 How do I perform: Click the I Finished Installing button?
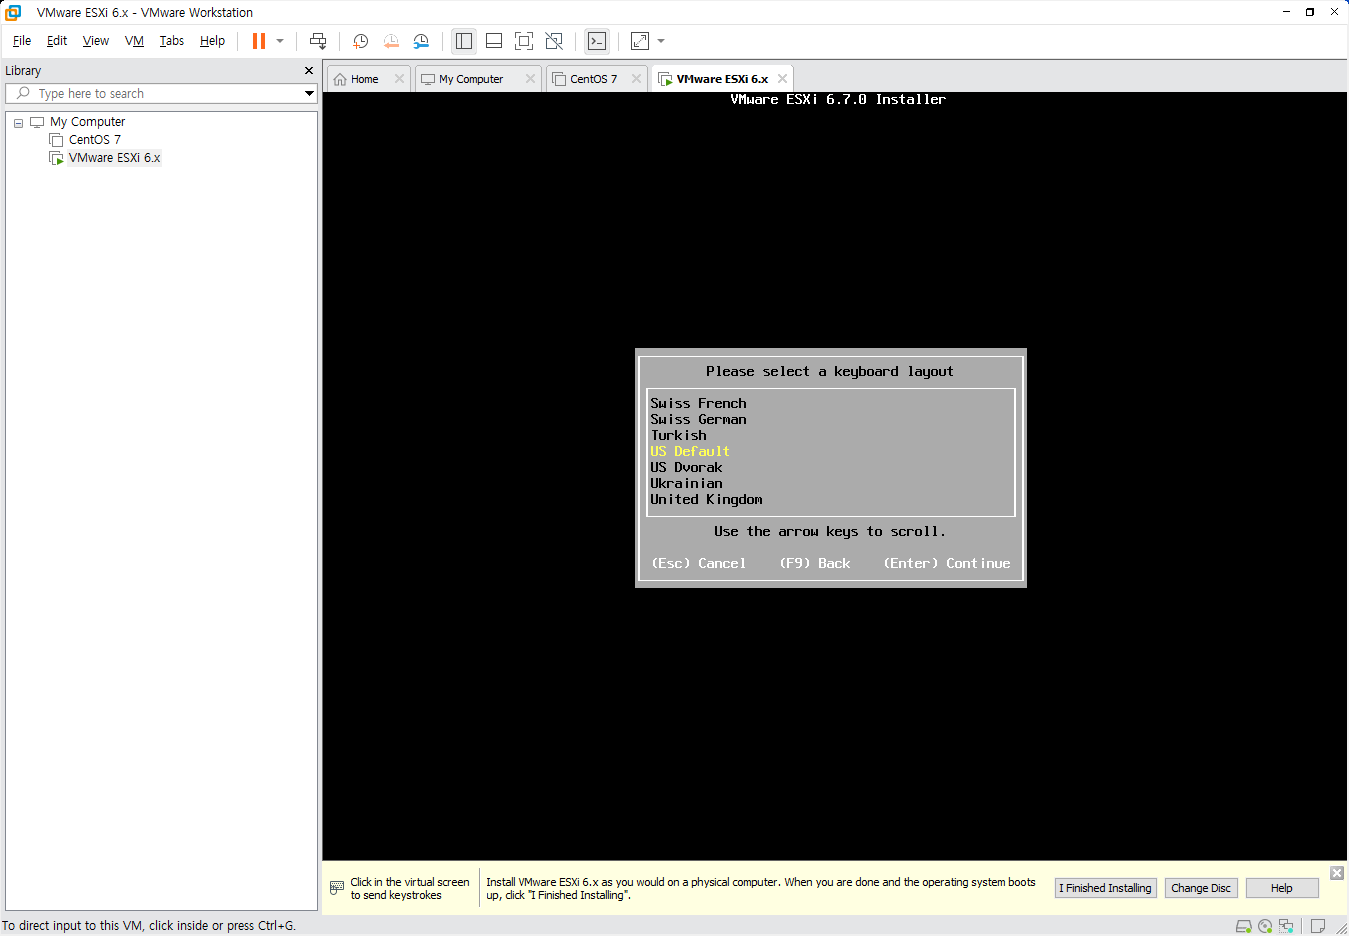1105,888
